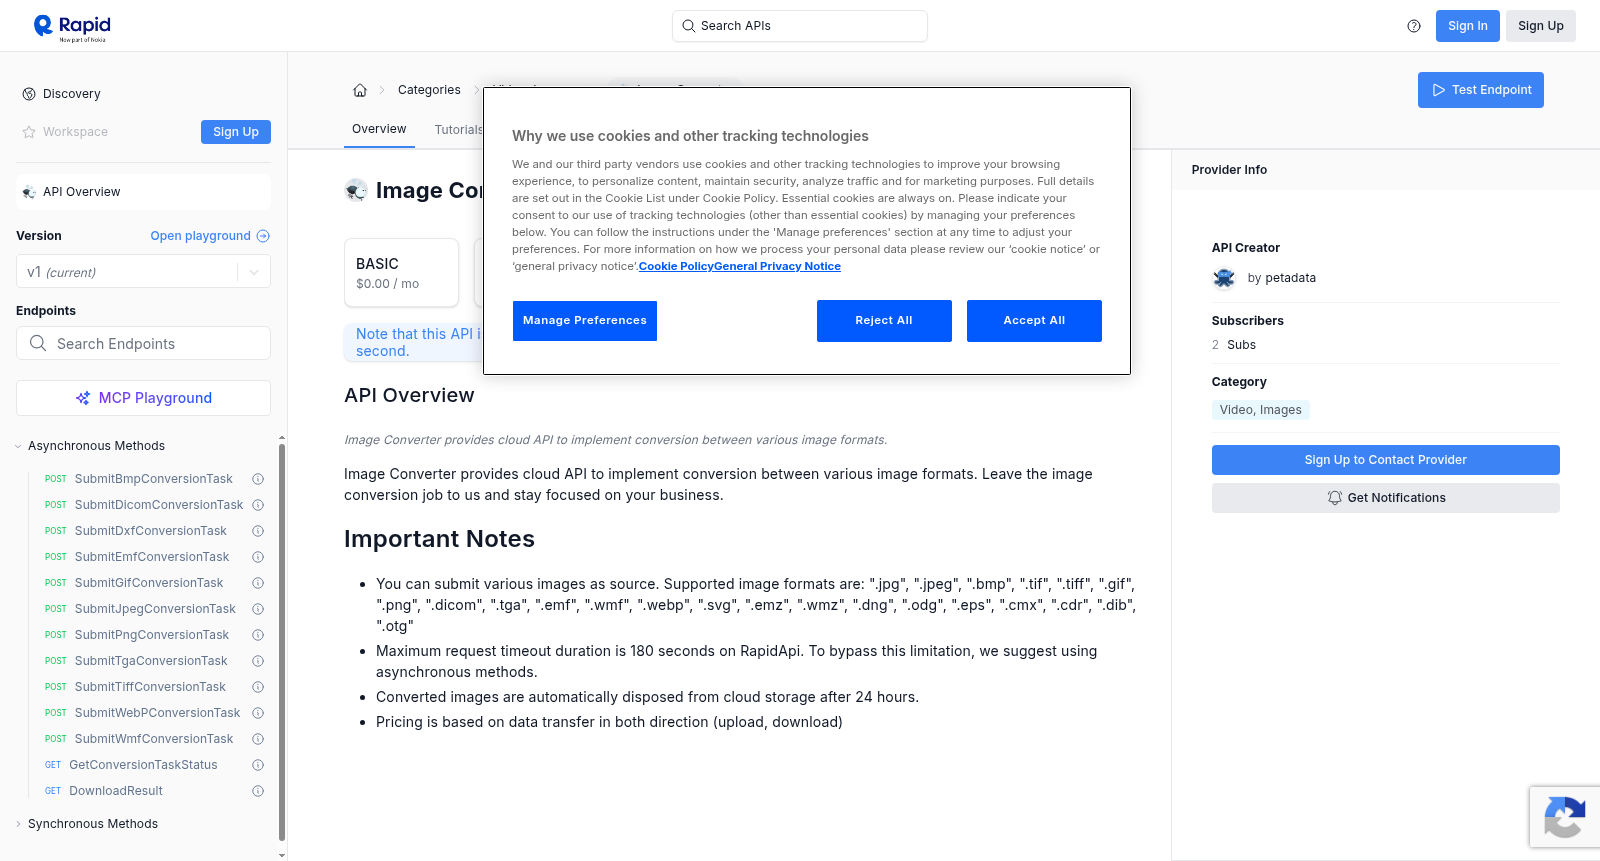Open the General Privacy Notice link
The width and height of the screenshot is (1600, 861).
(x=777, y=266)
